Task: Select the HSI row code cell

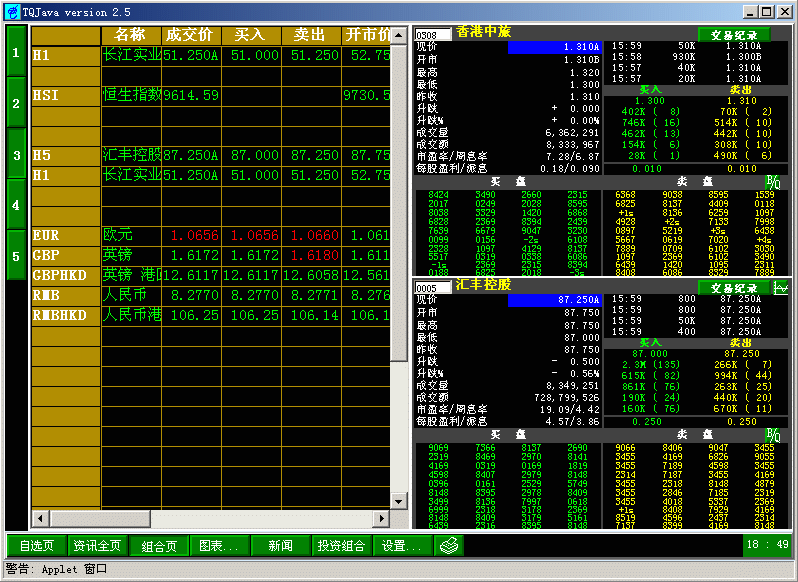Action: coord(66,95)
